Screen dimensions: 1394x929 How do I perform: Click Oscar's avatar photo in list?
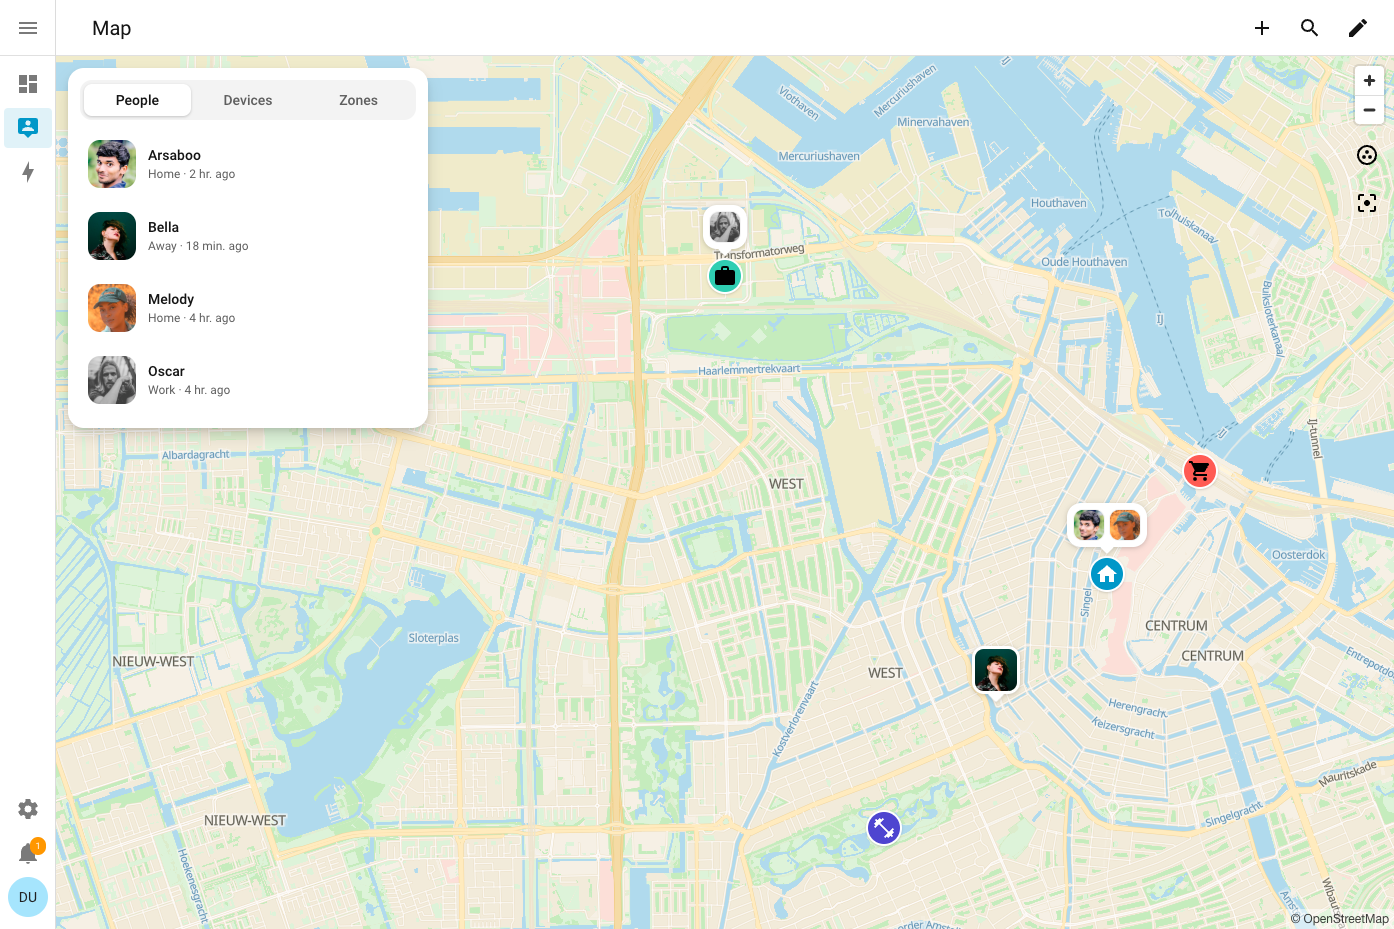112,380
